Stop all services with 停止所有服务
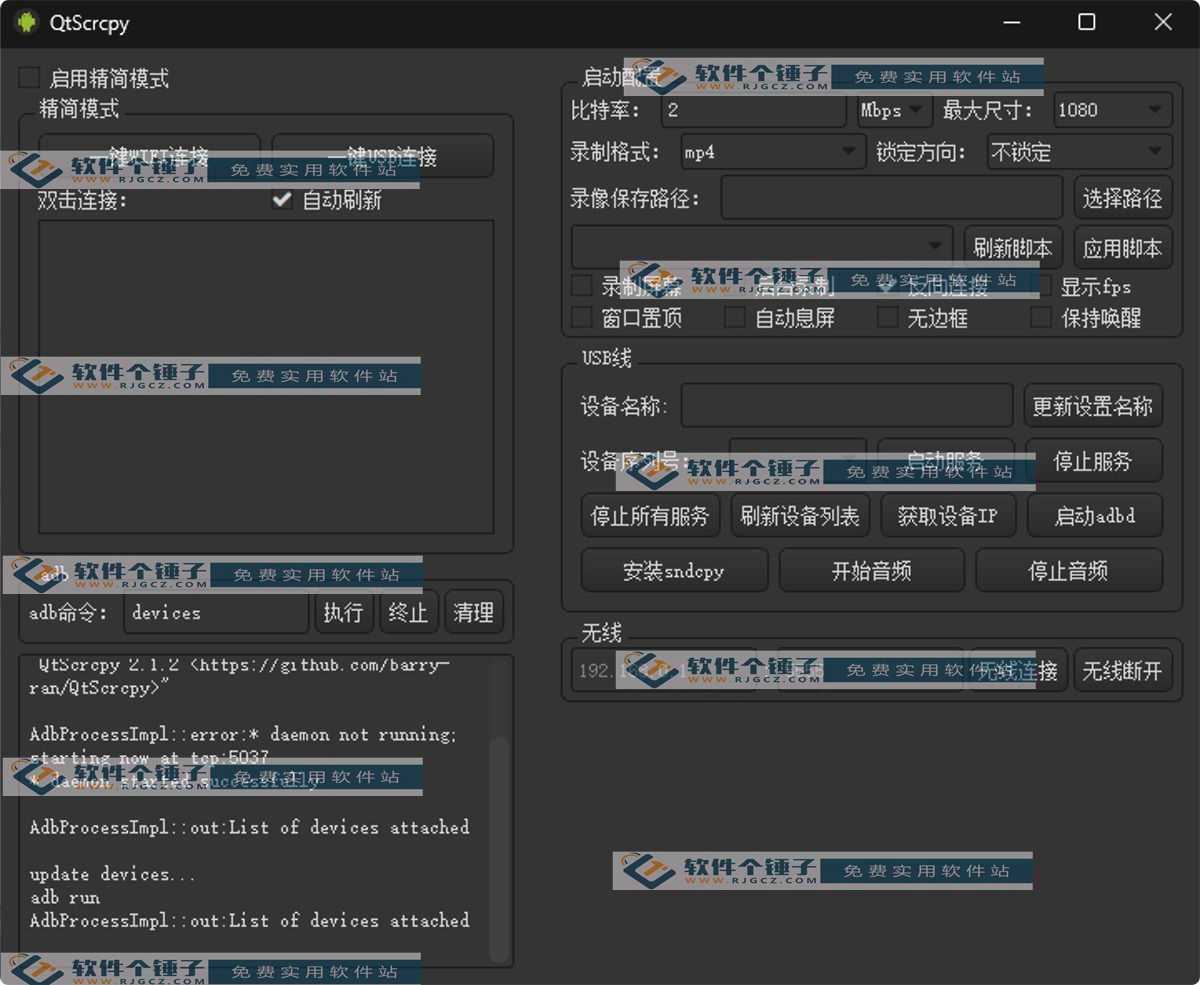The image size is (1200, 985). point(650,516)
